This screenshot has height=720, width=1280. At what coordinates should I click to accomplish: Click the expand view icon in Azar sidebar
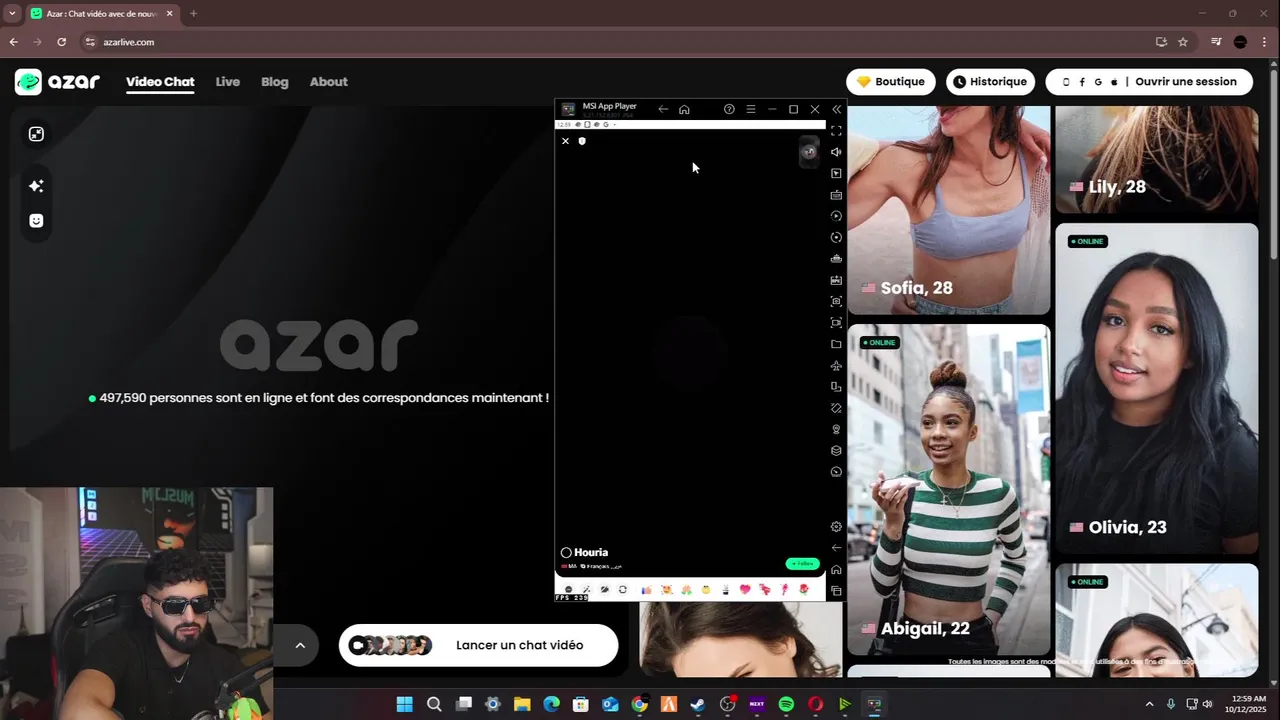coord(36,134)
